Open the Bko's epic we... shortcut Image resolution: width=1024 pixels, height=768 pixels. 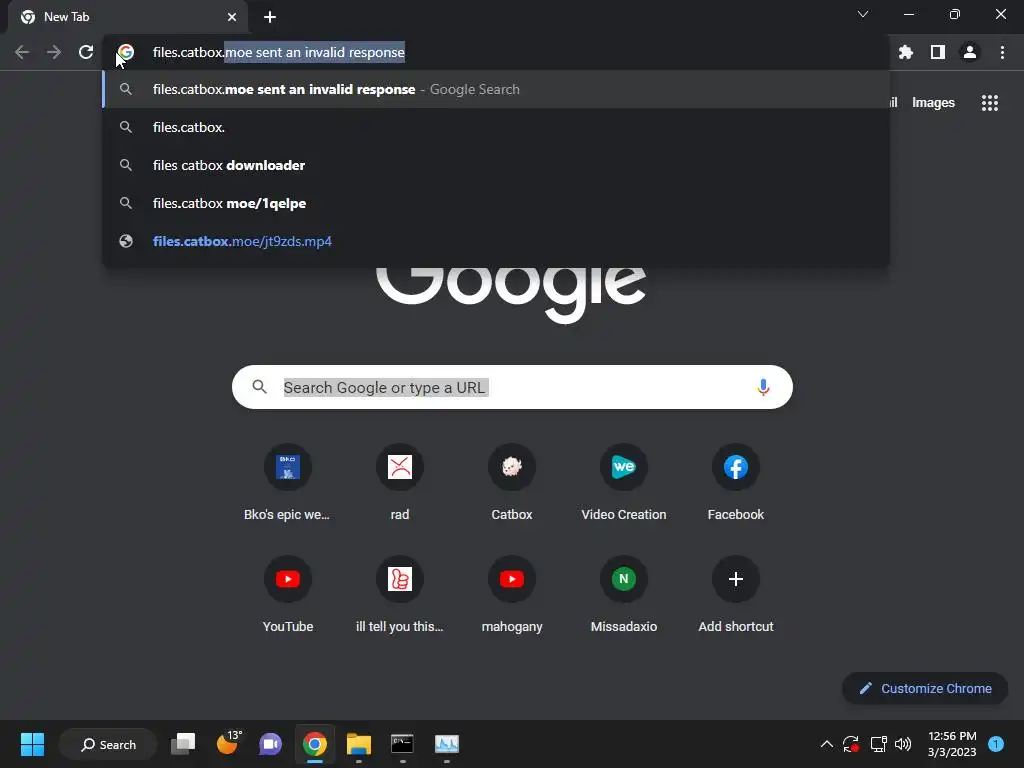pos(287,483)
